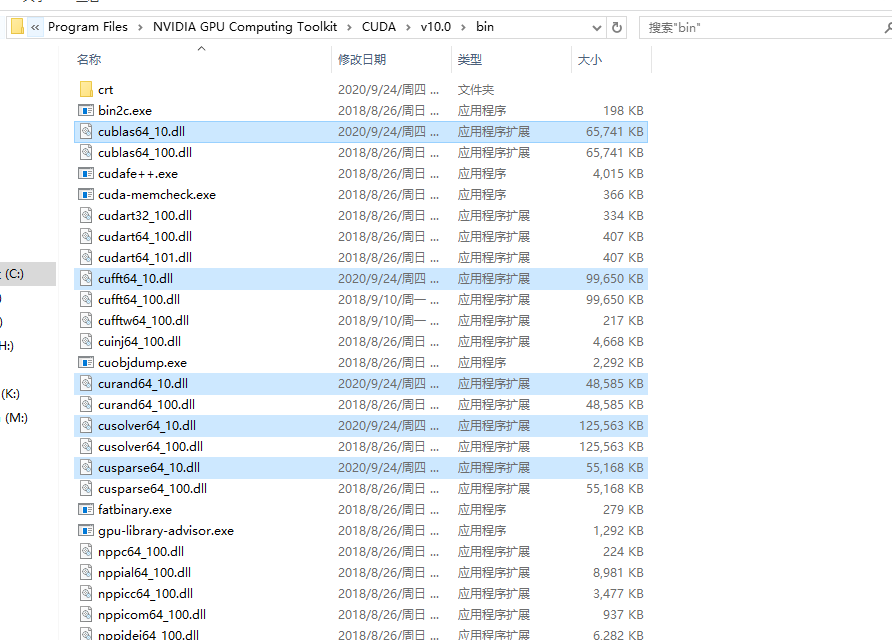Click the 应用程序 type of cuobjdump.exe
Image resolution: width=892 pixels, height=640 pixels.
[482, 362]
